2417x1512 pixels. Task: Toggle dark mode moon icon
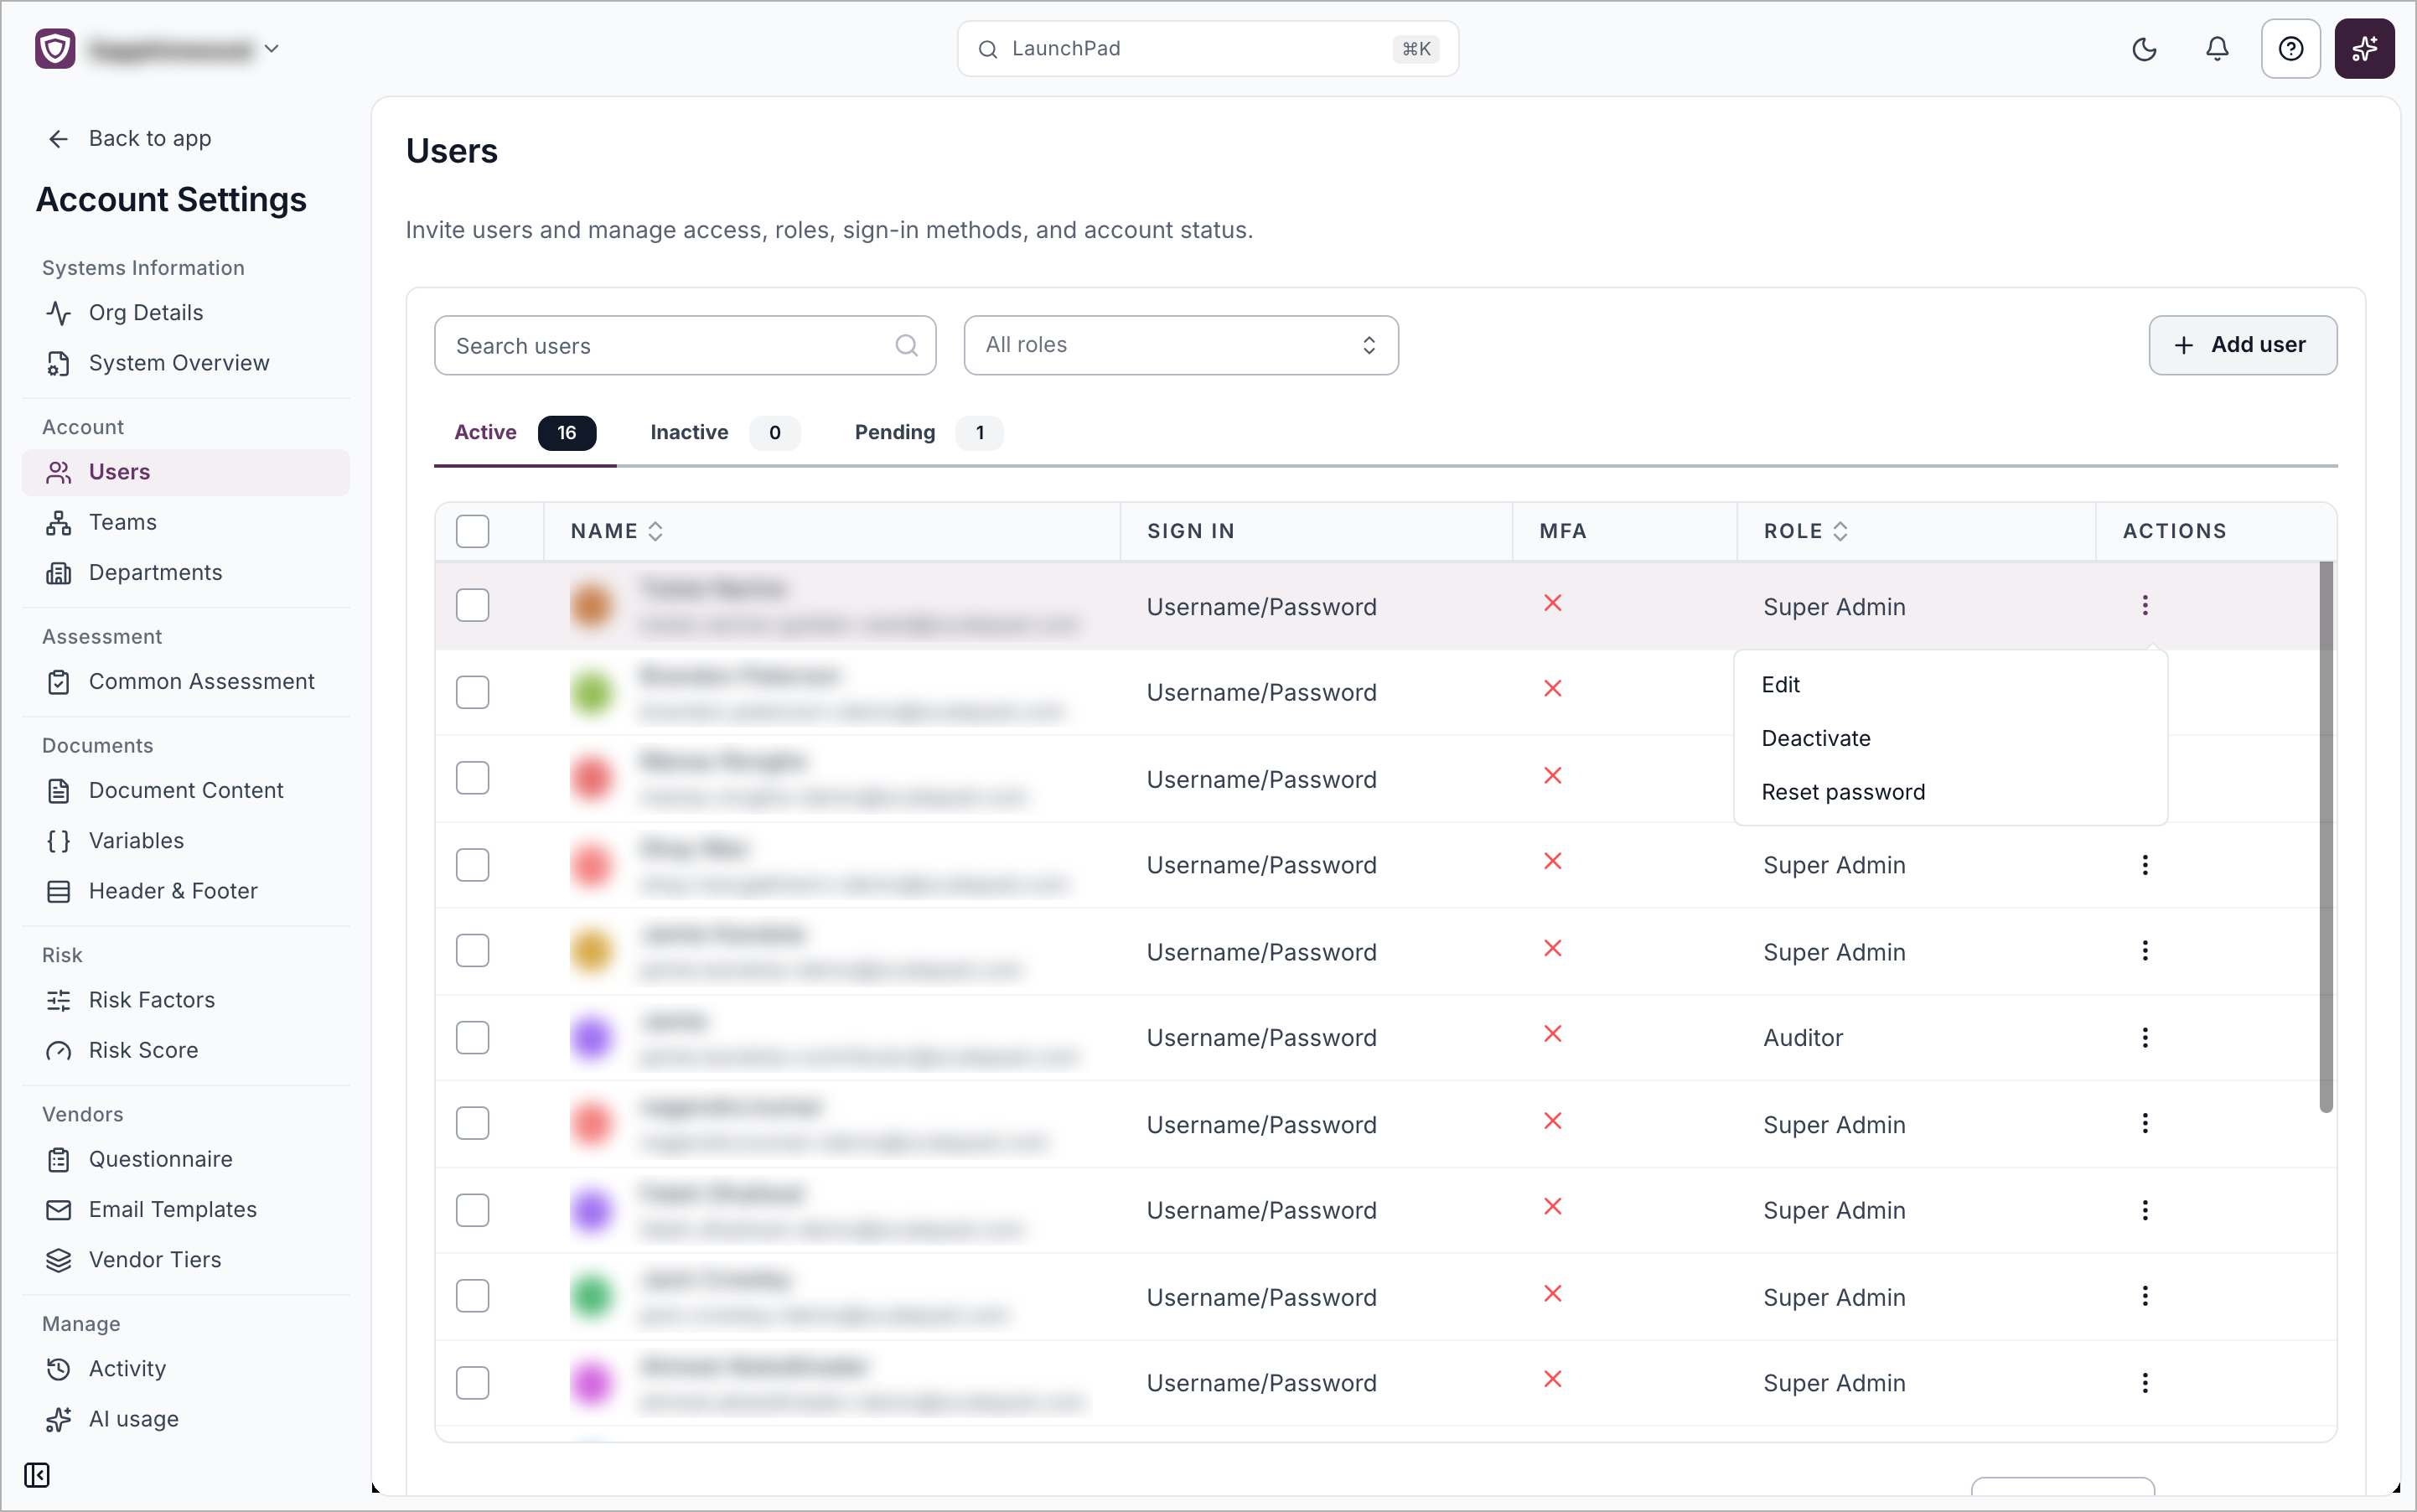point(2144,49)
